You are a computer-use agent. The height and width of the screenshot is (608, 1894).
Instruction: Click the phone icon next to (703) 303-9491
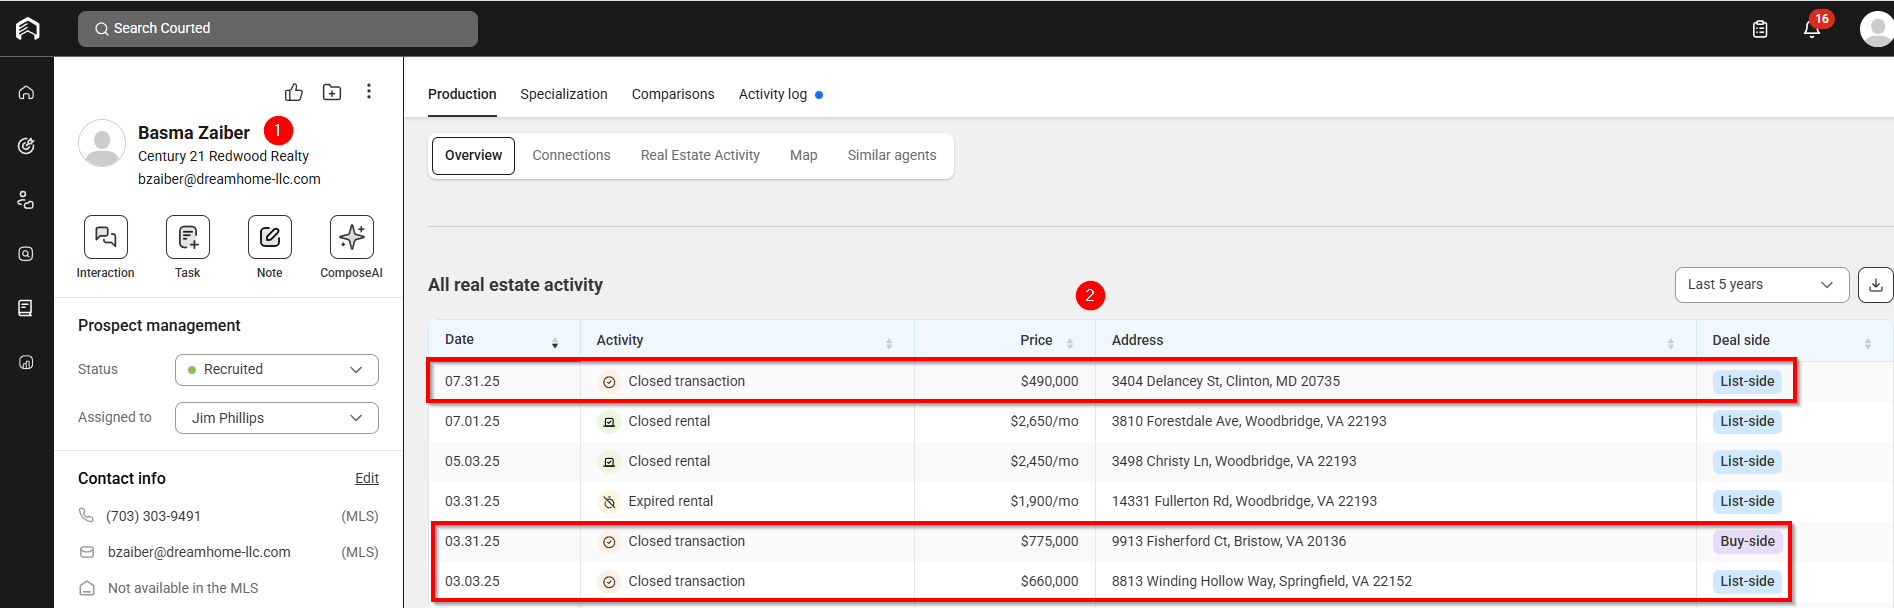(86, 515)
